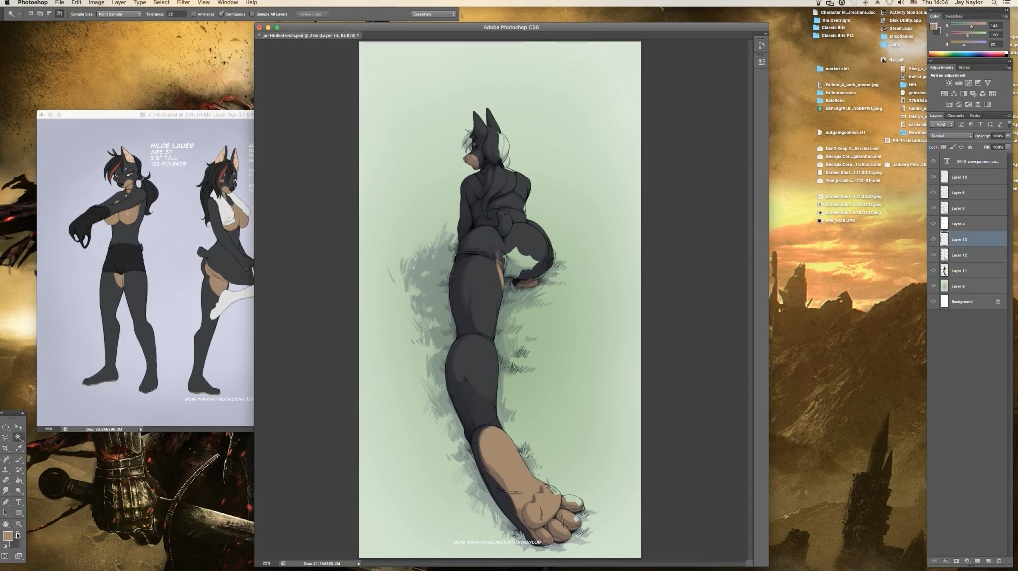Open the layer blend mode dropdown
Viewport: 1018px width, 571px height.
pos(948,135)
